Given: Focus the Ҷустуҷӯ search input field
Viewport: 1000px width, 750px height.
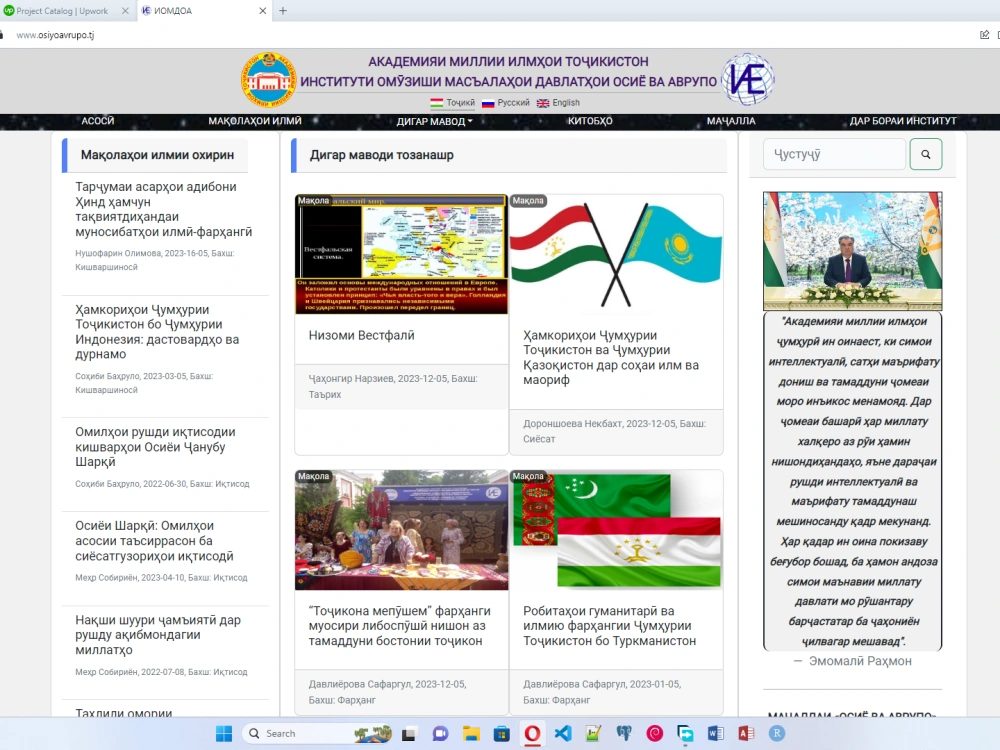Looking at the screenshot, I should click(x=834, y=154).
